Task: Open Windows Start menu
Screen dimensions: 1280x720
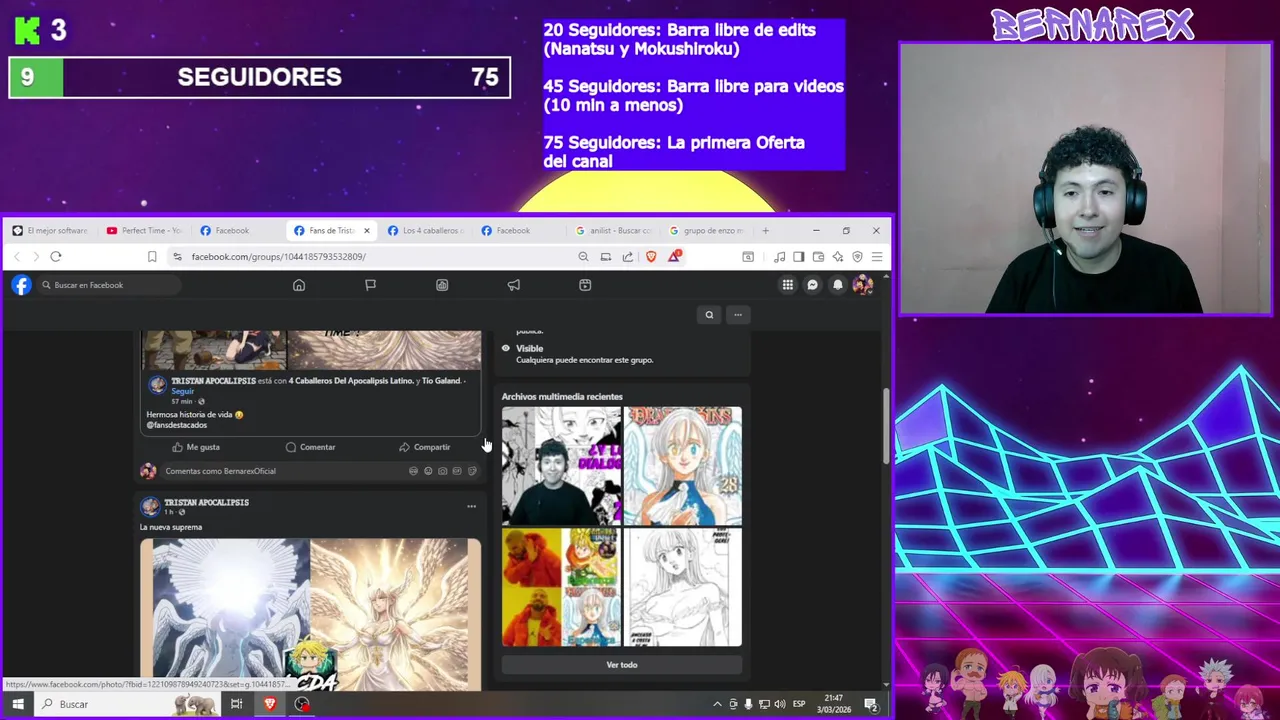Action: (18, 704)
